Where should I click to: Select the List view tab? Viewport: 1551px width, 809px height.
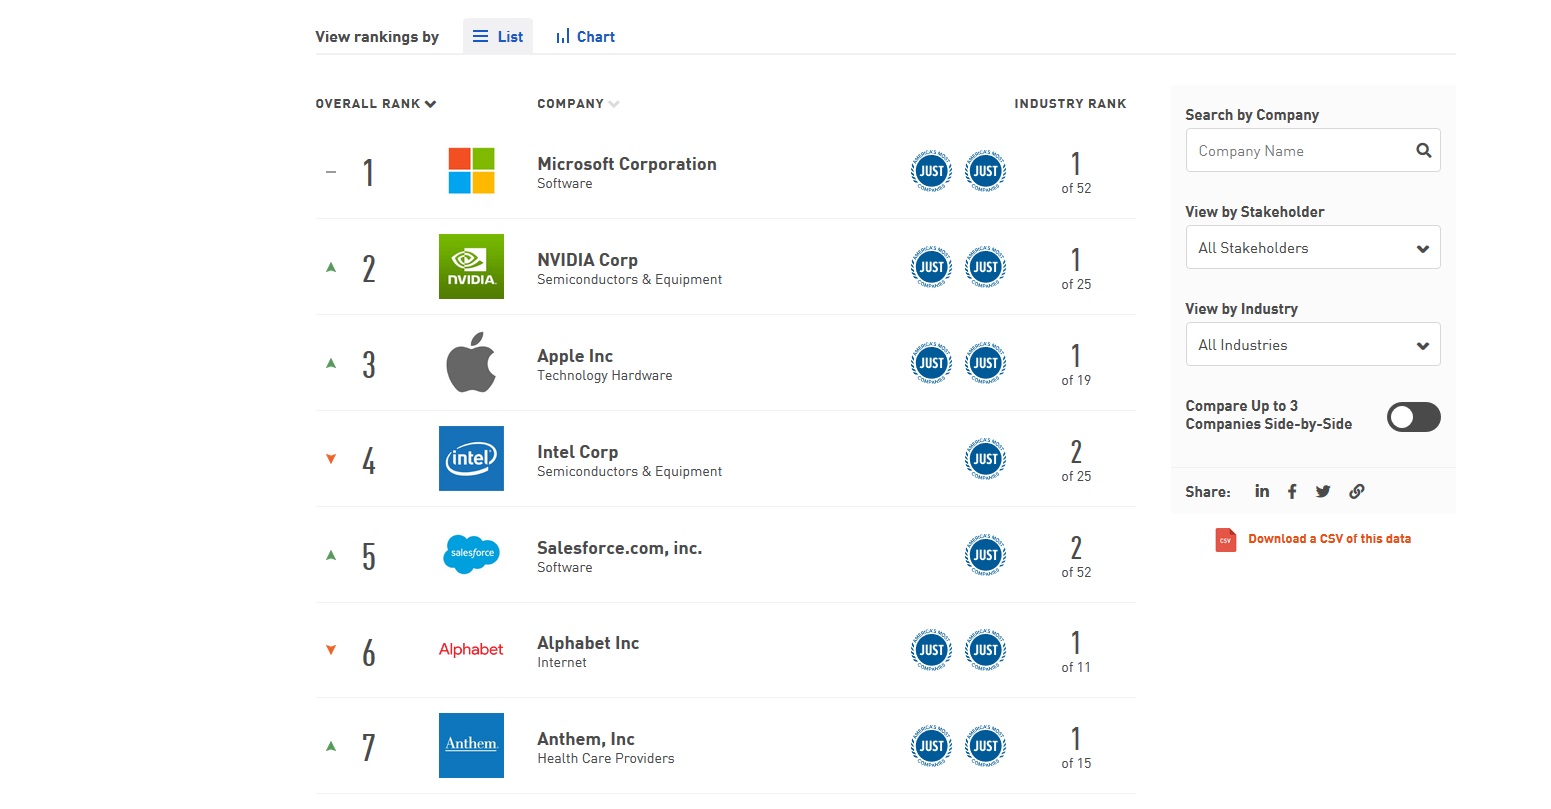click(497, 36)
